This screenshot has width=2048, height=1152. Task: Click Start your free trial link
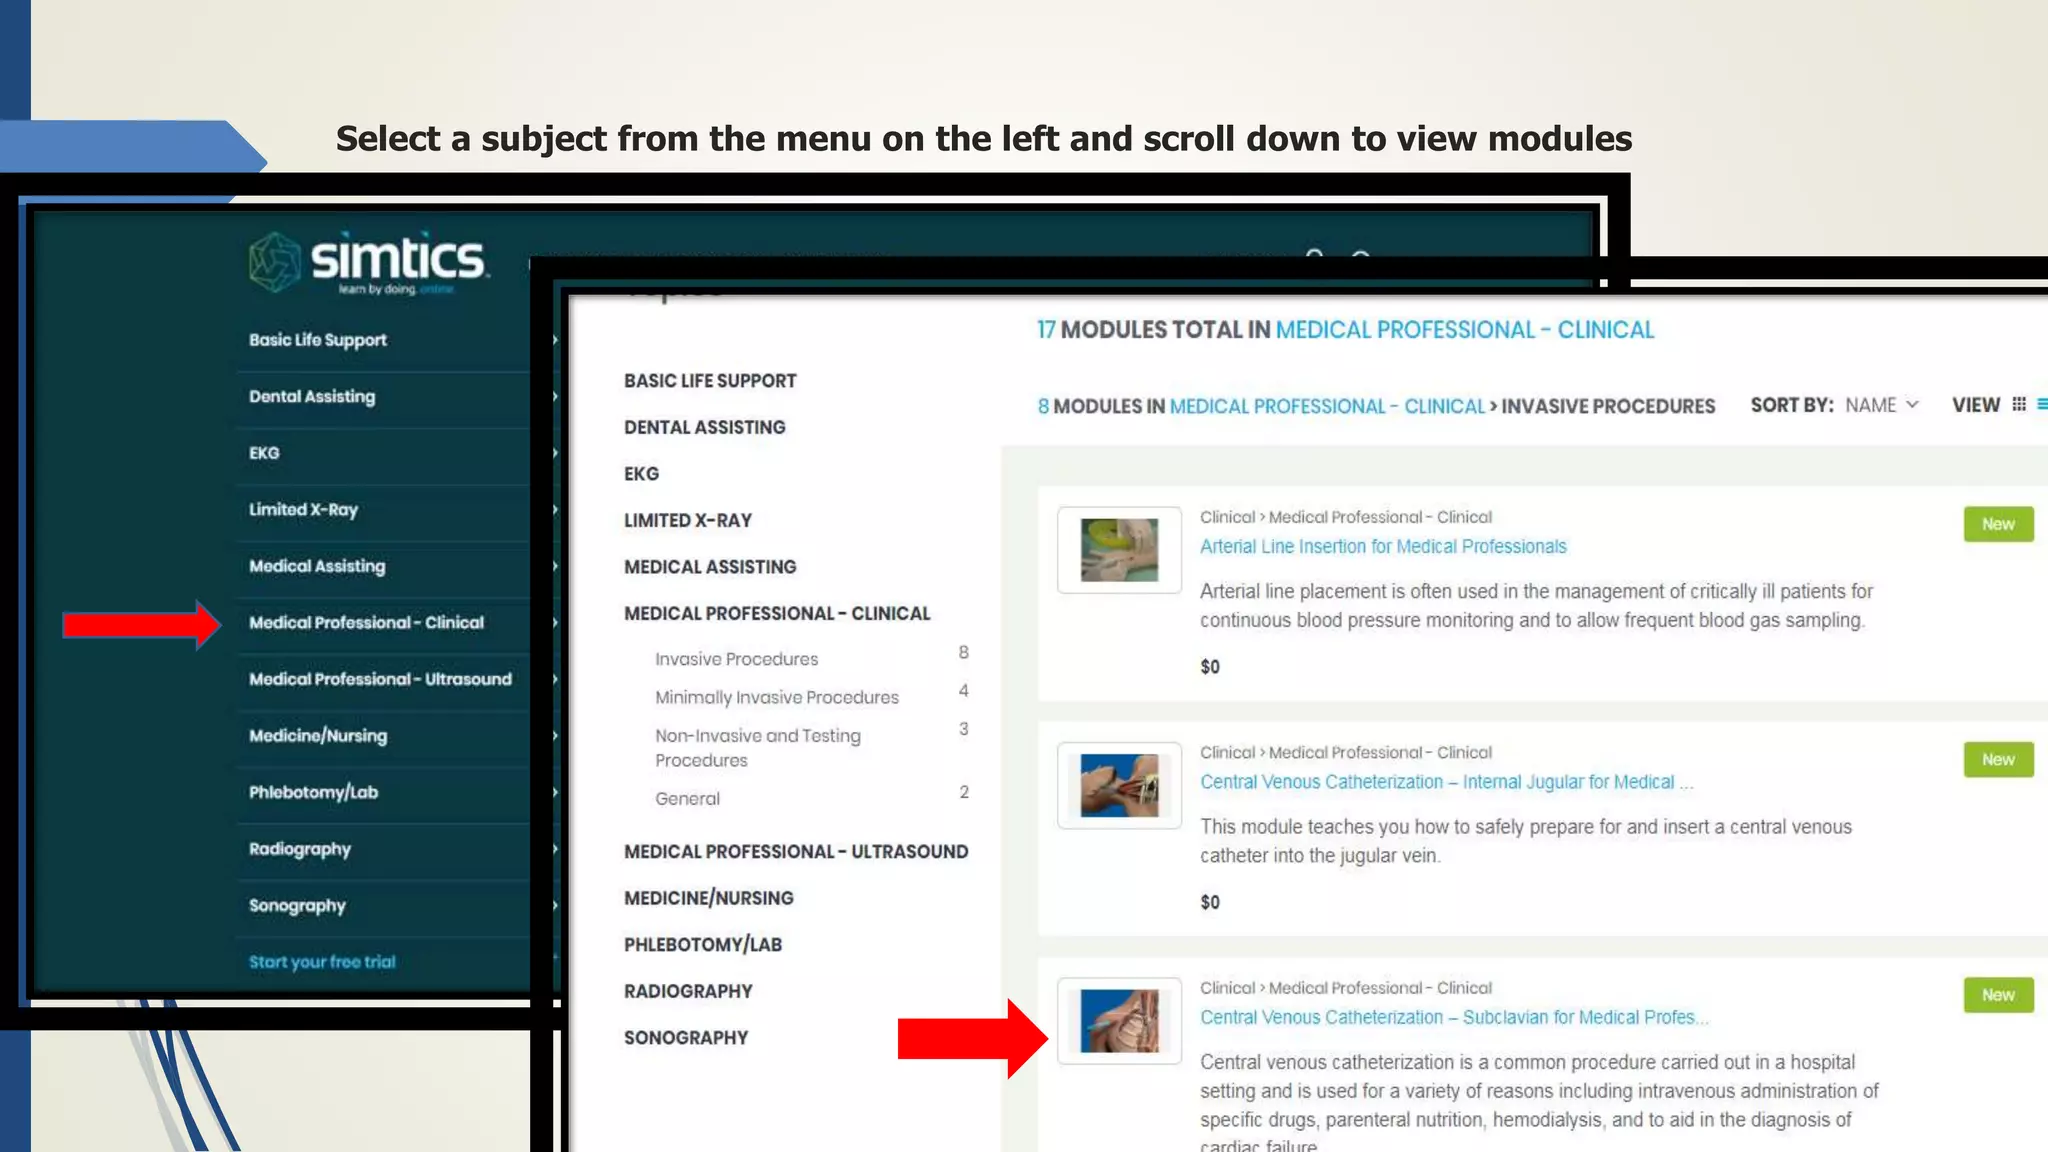pyautogui.click(x=322, y=962)
